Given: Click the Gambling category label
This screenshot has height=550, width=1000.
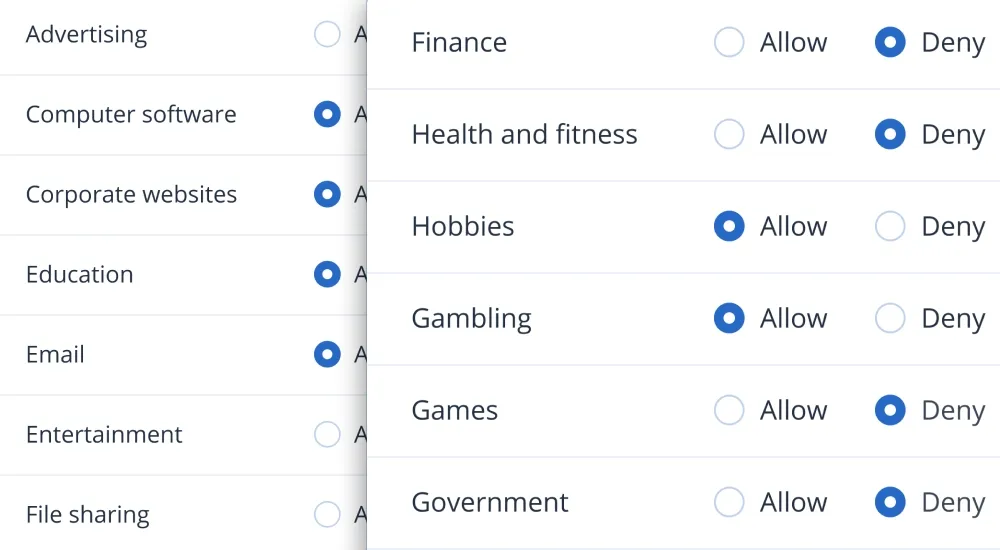Looking at the screenshot, I should point(471,318).
